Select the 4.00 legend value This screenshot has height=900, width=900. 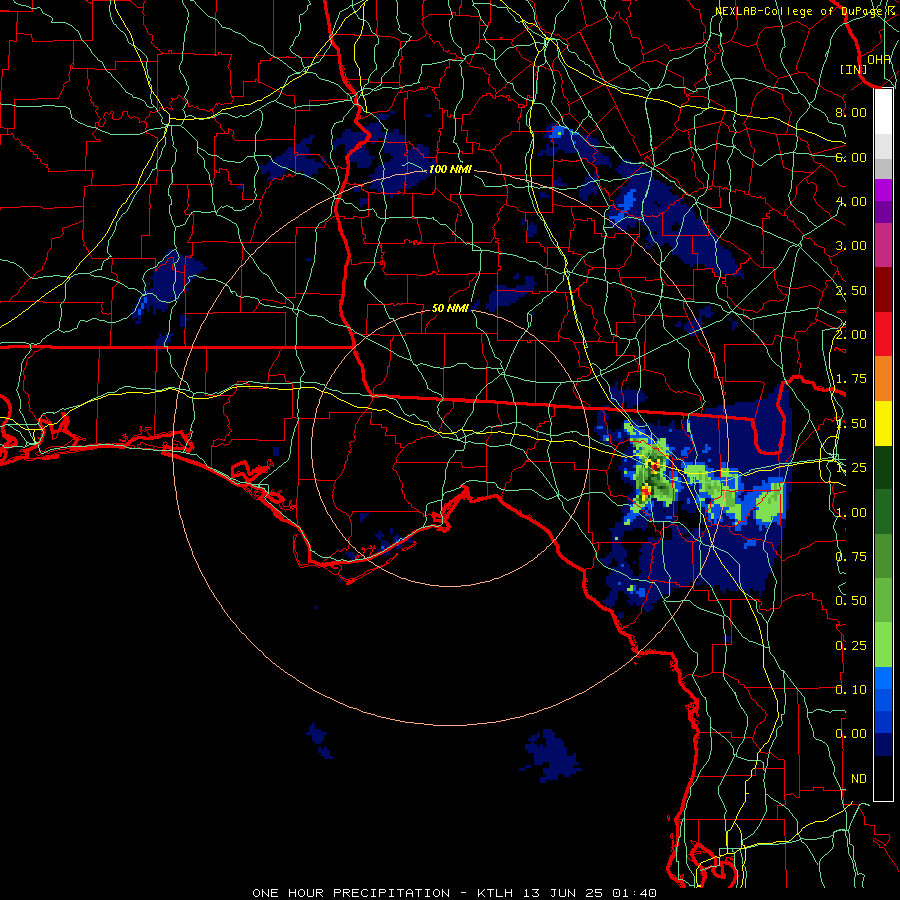[851, 201]
